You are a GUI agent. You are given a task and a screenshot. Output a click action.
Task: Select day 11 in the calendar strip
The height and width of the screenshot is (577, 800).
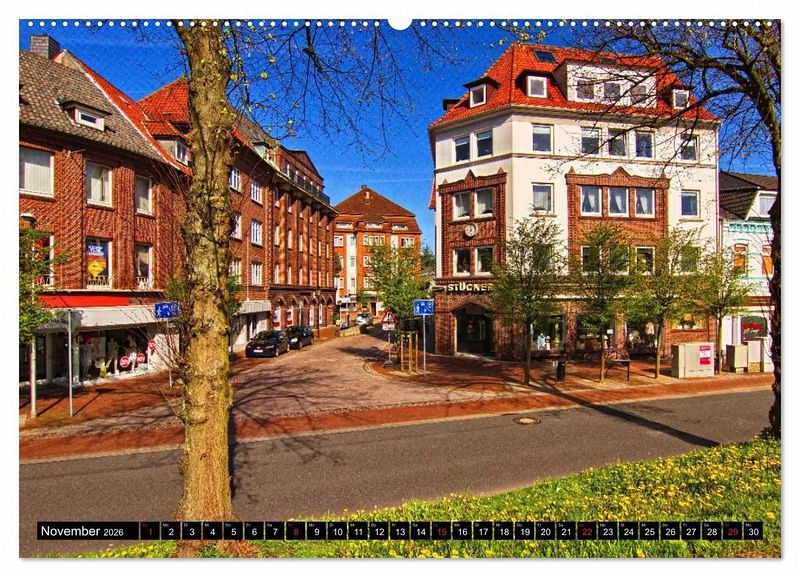coord(358,531)
